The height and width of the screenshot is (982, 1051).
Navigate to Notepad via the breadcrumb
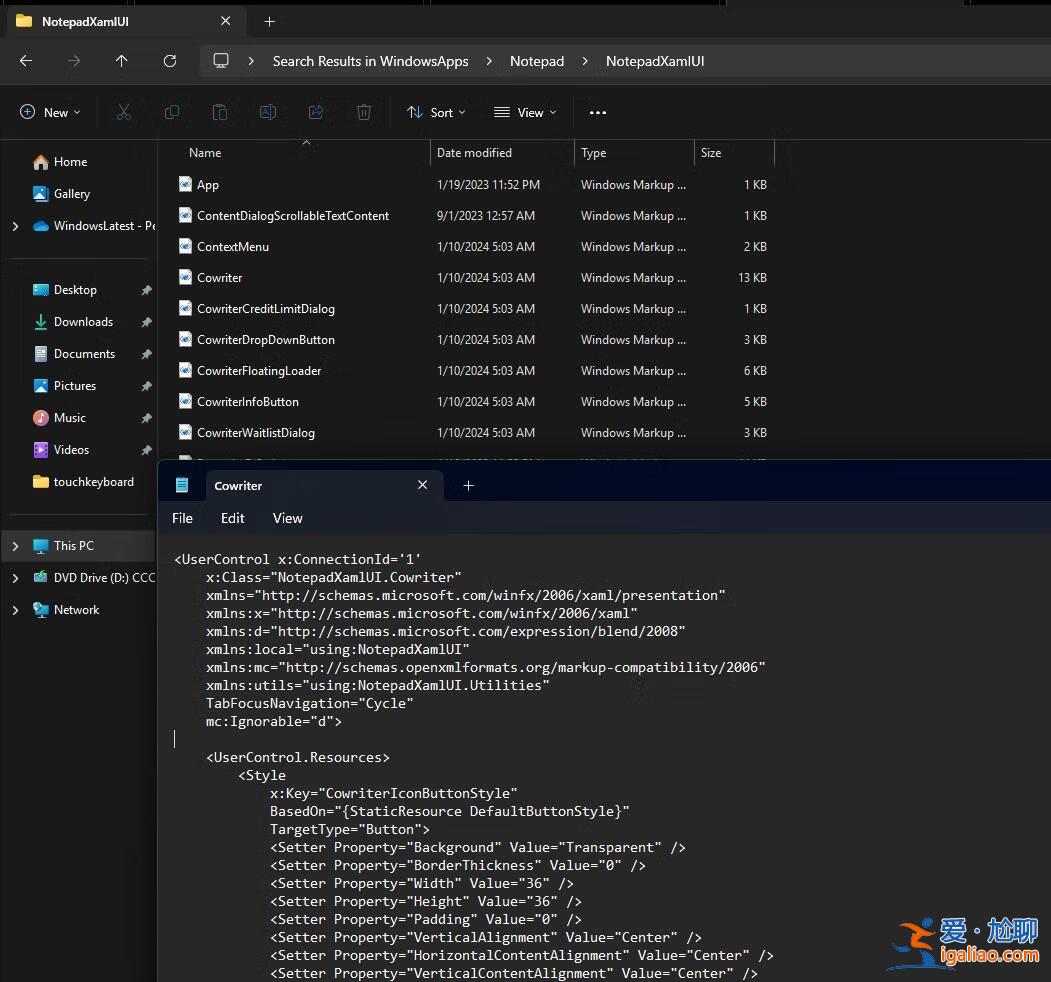pyautogui.click(x=536, y=61)
